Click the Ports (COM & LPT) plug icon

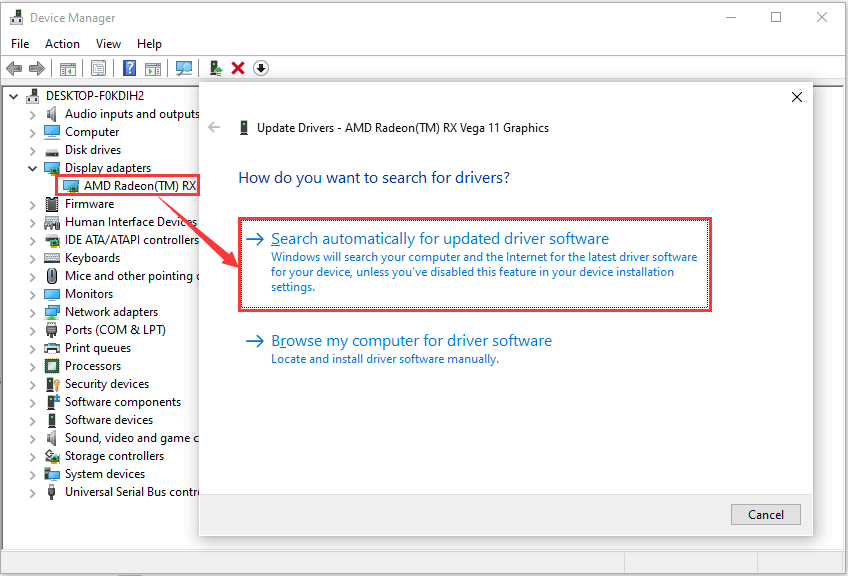tap(52, 330)
